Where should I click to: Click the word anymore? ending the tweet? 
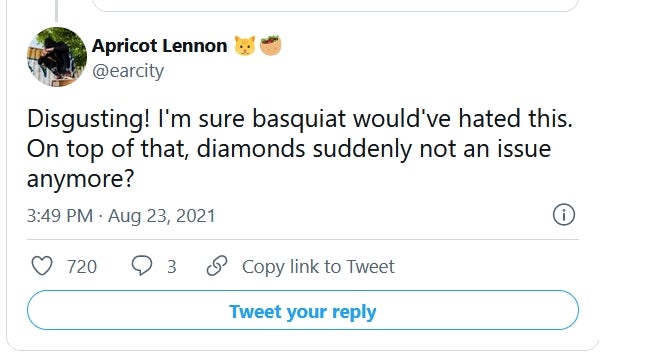(81, 179)
